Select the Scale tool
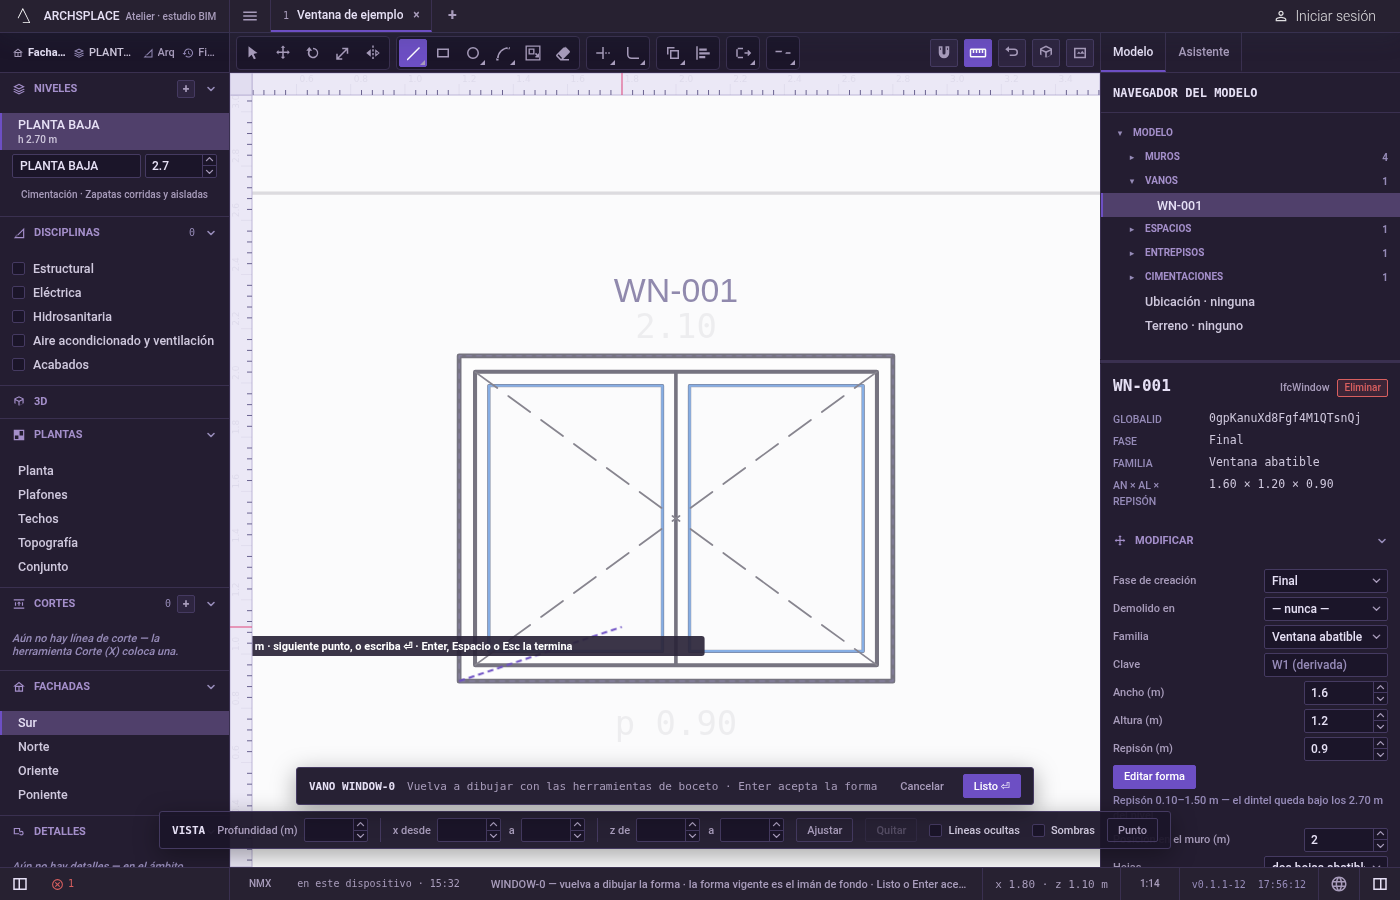1400x900 pixels. pos(343,53)
